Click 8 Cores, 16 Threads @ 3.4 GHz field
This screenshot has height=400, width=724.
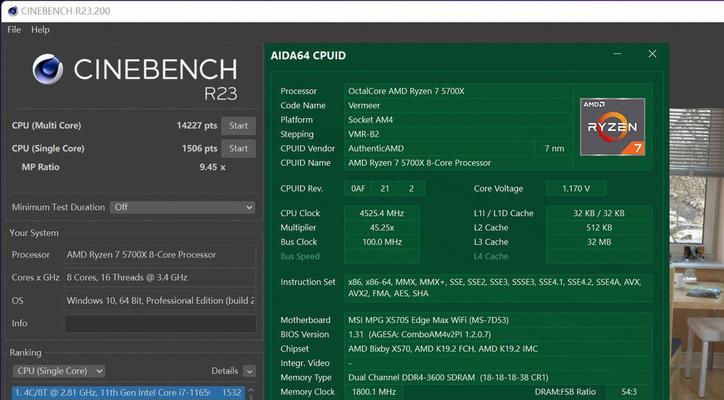tap(160, 278)
